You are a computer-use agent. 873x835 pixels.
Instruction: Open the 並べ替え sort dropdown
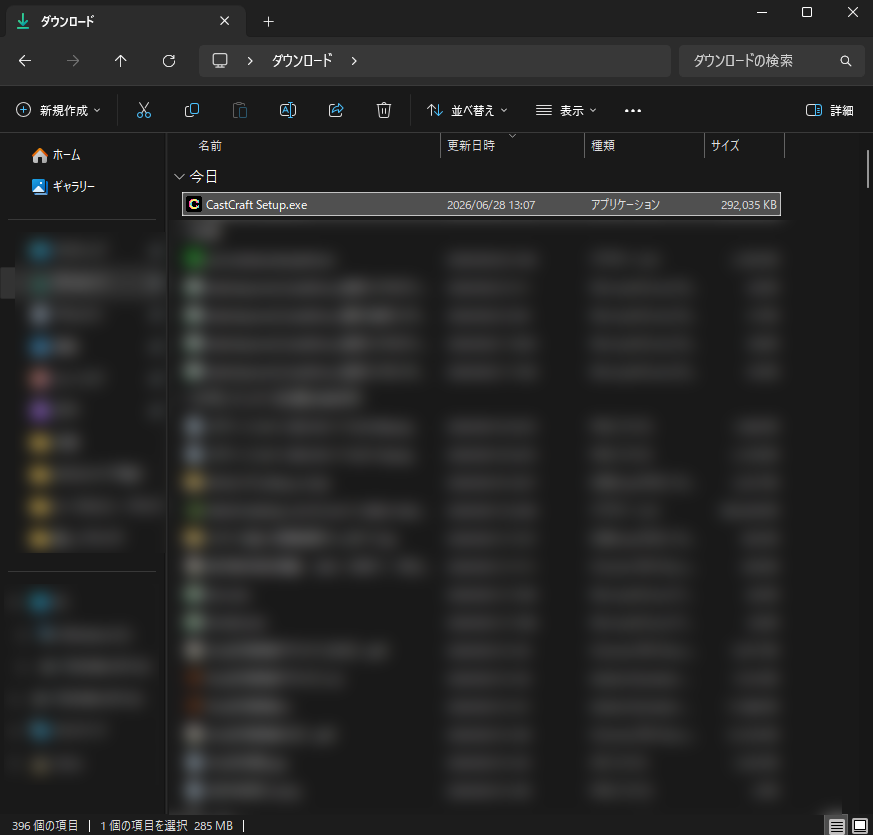coord(467,110)
